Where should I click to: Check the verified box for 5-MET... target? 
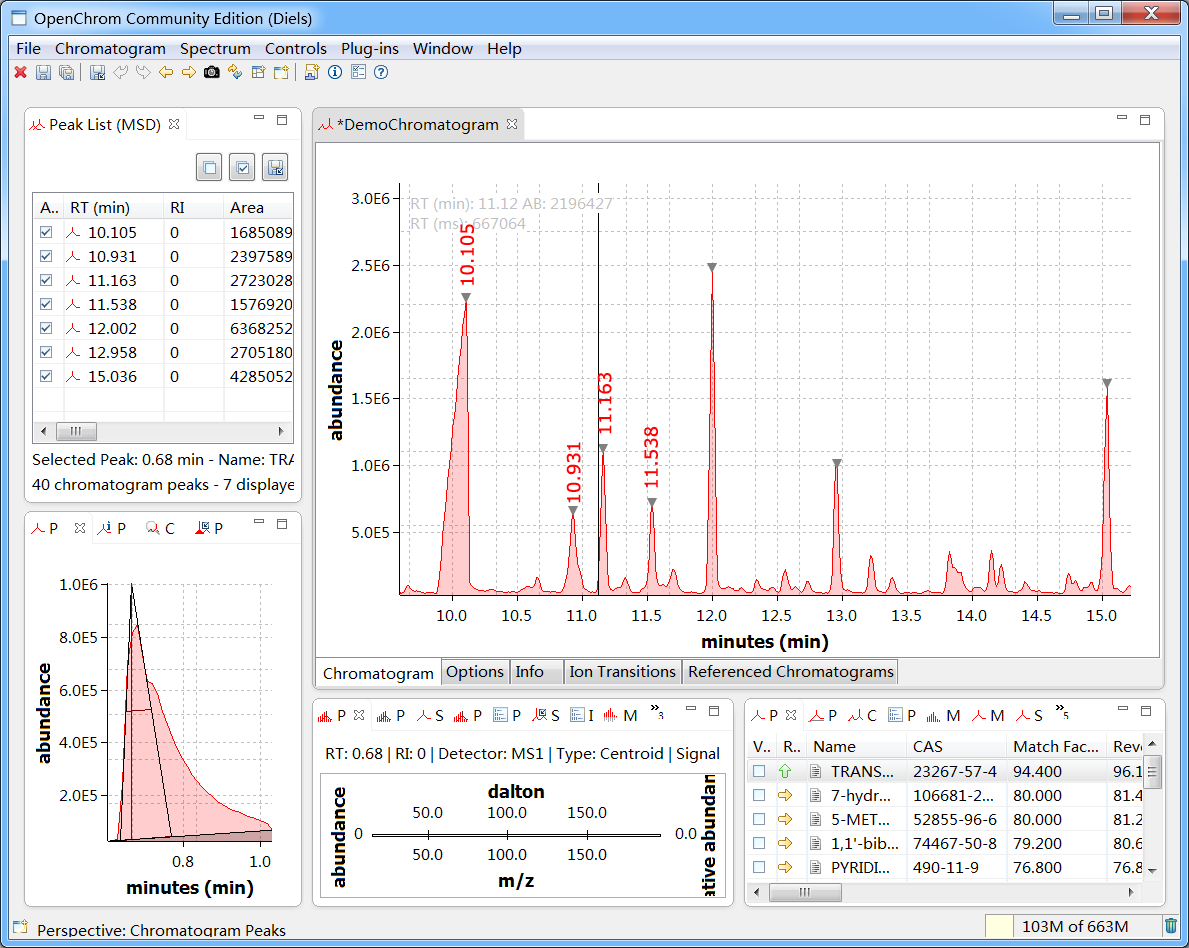pyautogui.click(x=759, y=819)
